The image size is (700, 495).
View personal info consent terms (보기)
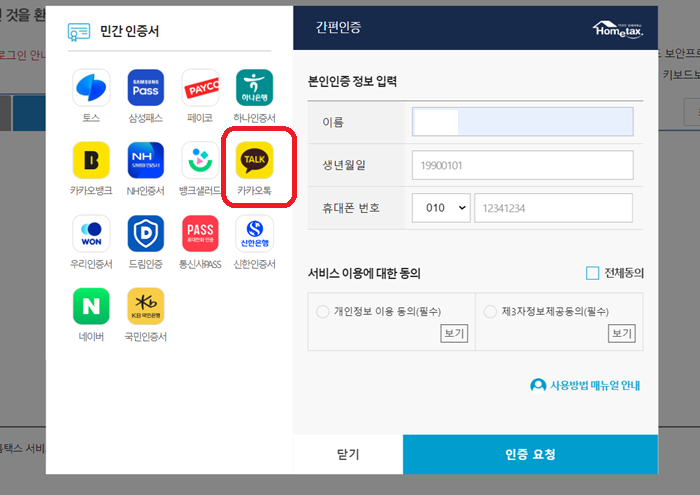pyautogui.click(x=454, y=333)
